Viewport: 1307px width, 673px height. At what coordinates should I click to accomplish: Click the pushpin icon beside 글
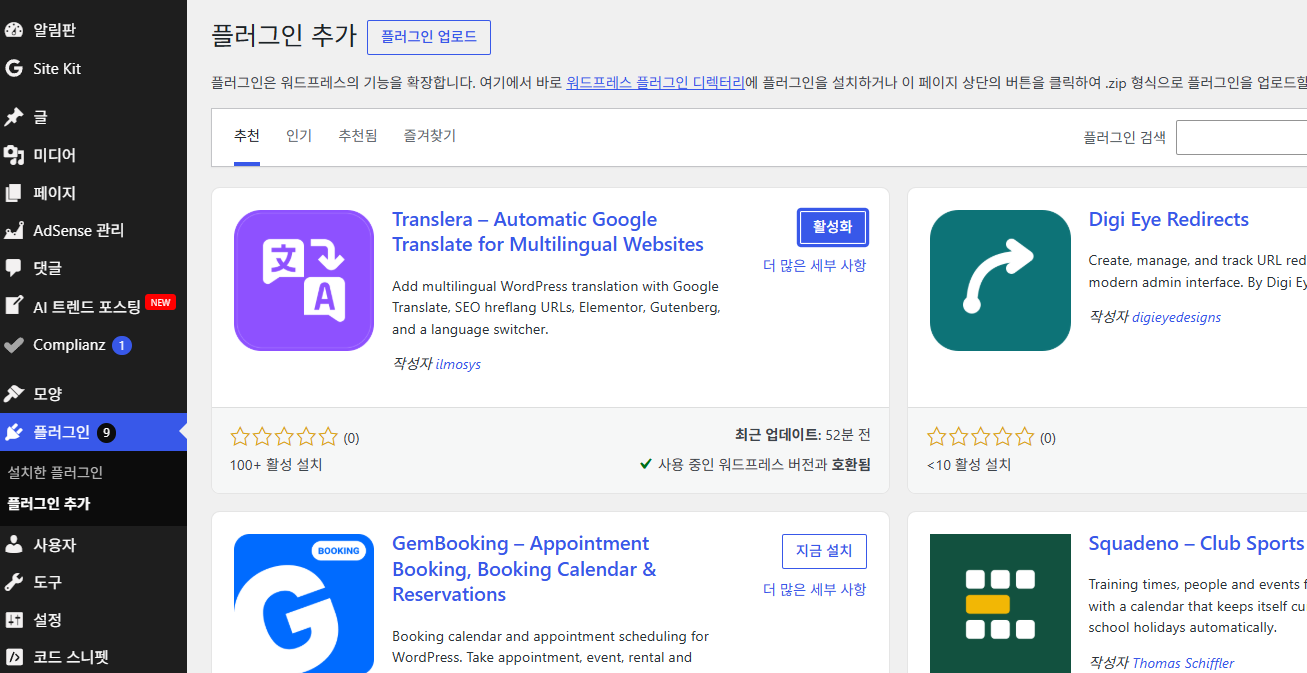pyautogui.click(x=14, y=117)
